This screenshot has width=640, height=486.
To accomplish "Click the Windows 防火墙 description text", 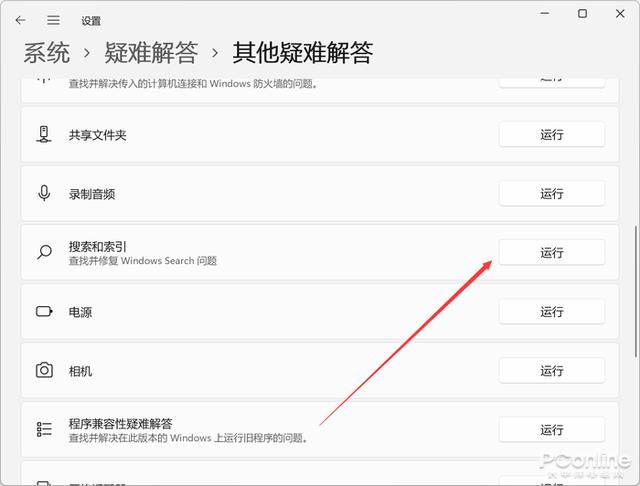I will pyautogui.click(x=193, y=84).
